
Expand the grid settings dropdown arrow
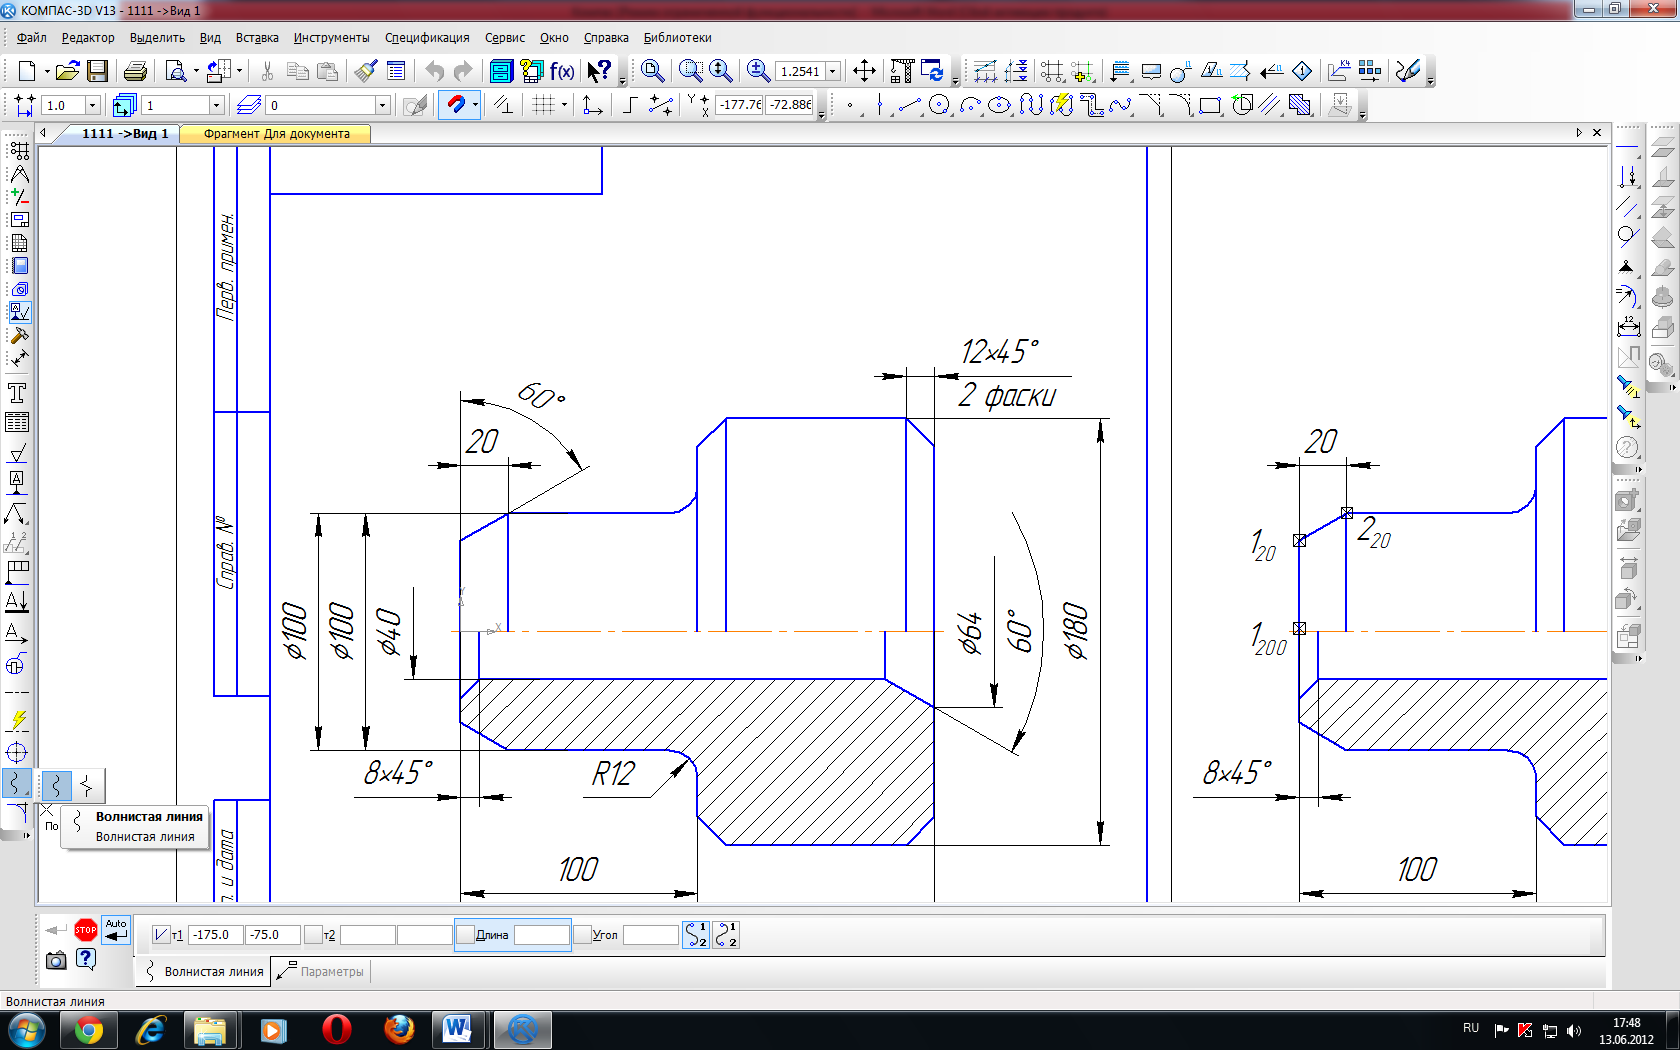[x=563, y=105]
